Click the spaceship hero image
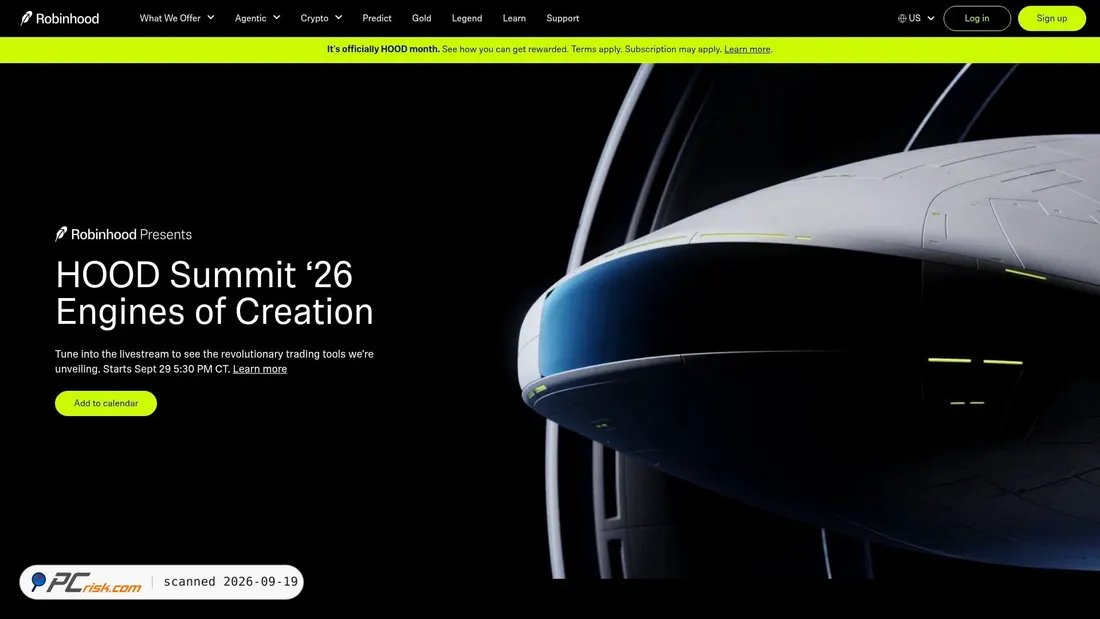Screen dimensions: 1100x619 807,321
